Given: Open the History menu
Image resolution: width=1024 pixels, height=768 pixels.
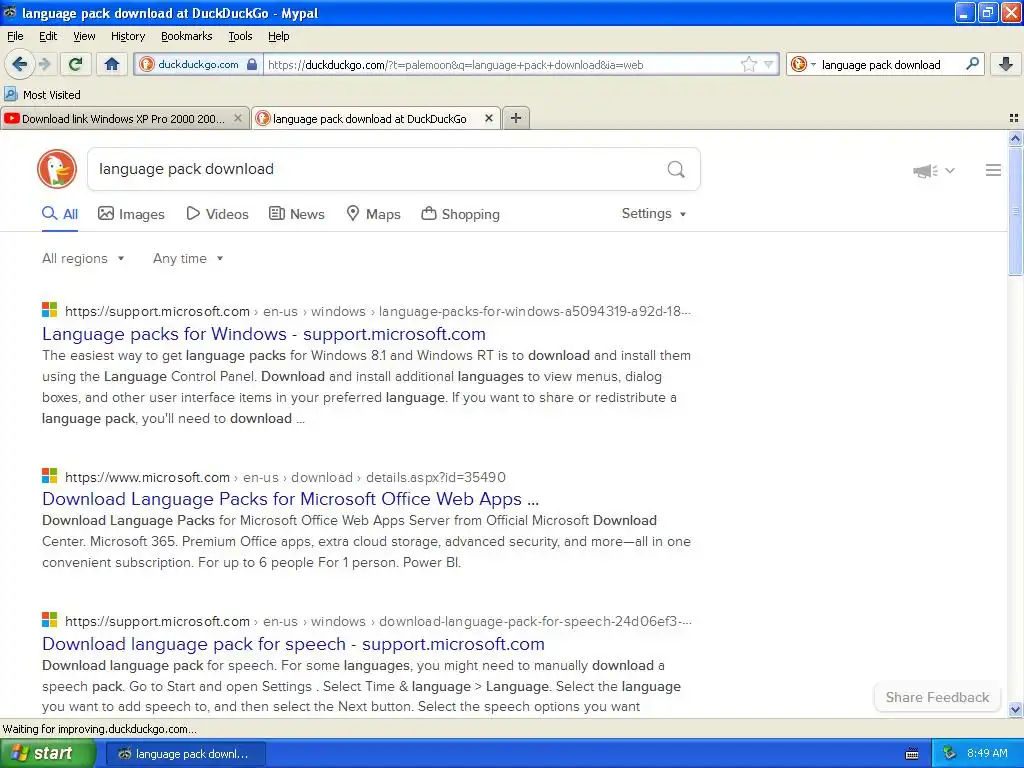Looking at the screenshot, I should pos(127,36).
